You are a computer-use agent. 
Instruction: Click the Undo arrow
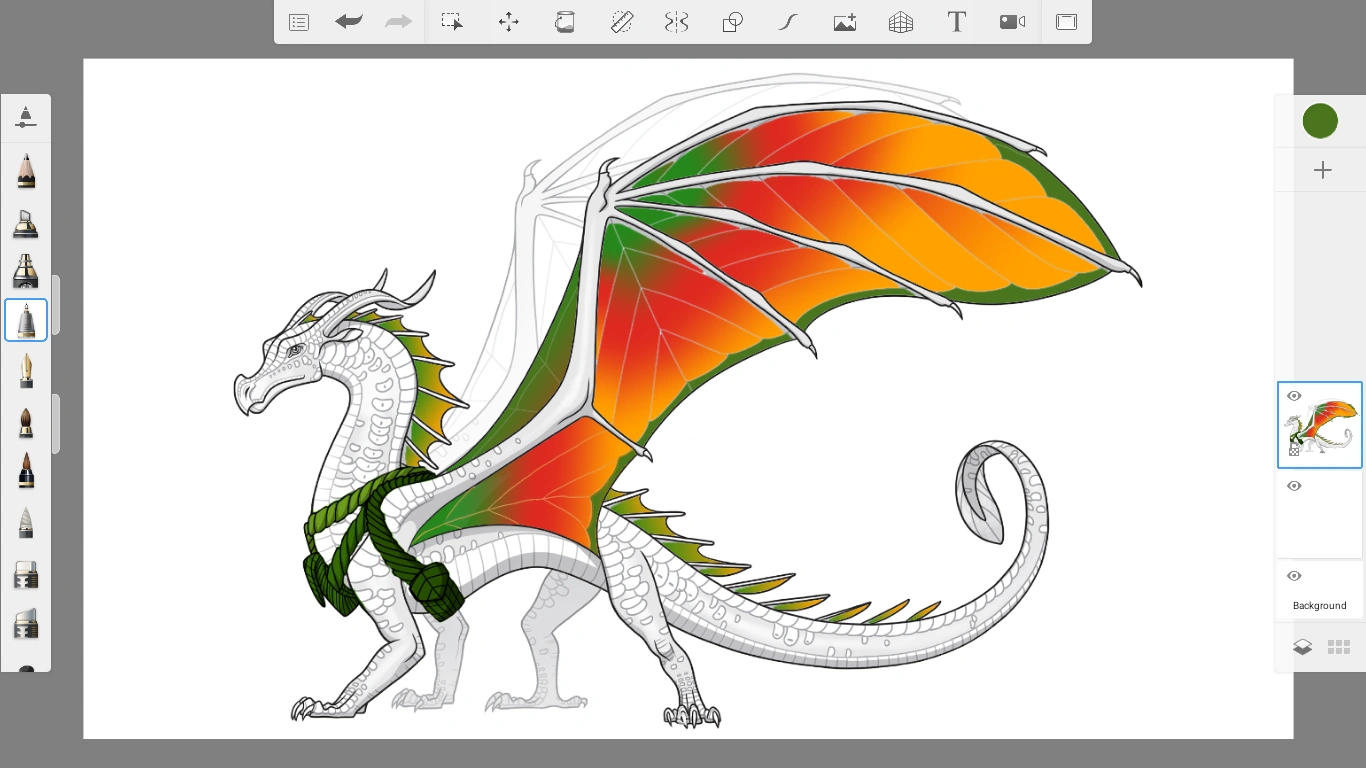point(349,22)
